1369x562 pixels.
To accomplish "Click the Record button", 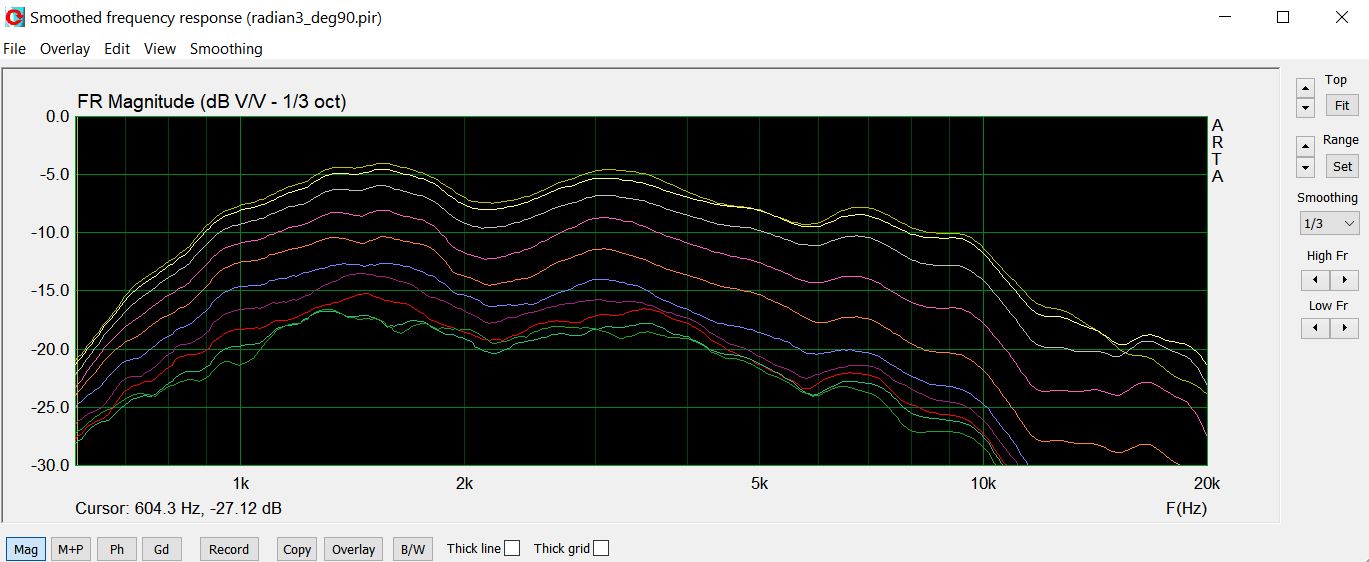I will 229,549.
